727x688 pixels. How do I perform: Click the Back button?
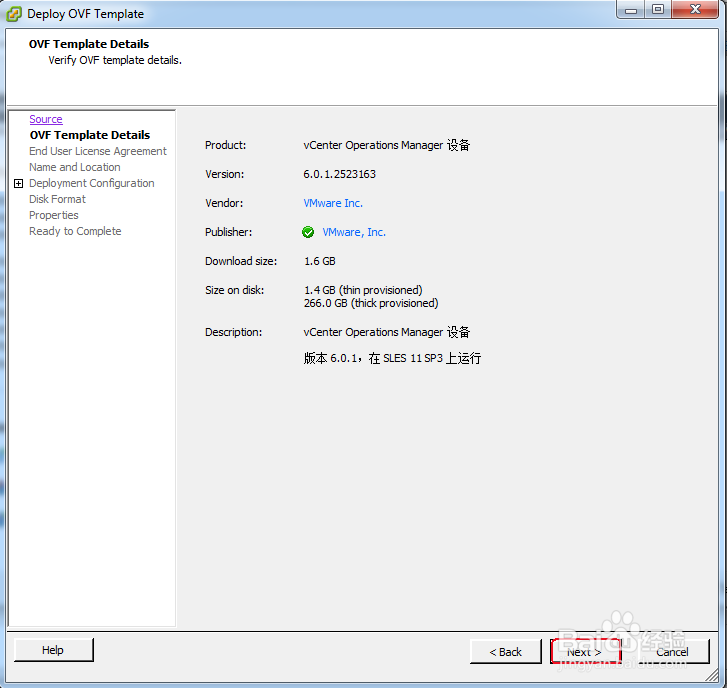[505, 652]
